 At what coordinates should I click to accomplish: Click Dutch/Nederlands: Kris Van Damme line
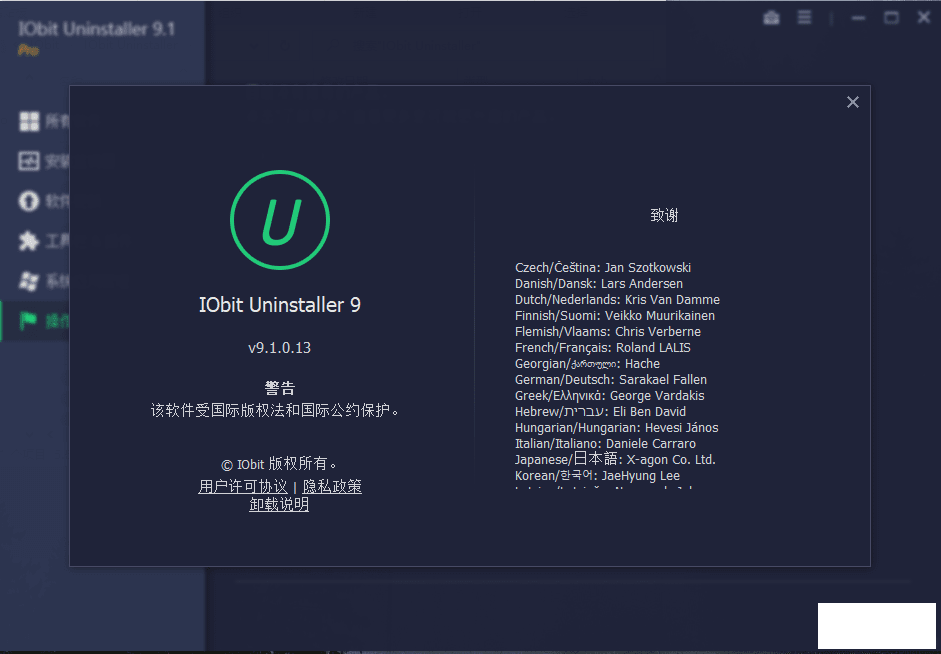pyautogui.click(x=617, y=299)
